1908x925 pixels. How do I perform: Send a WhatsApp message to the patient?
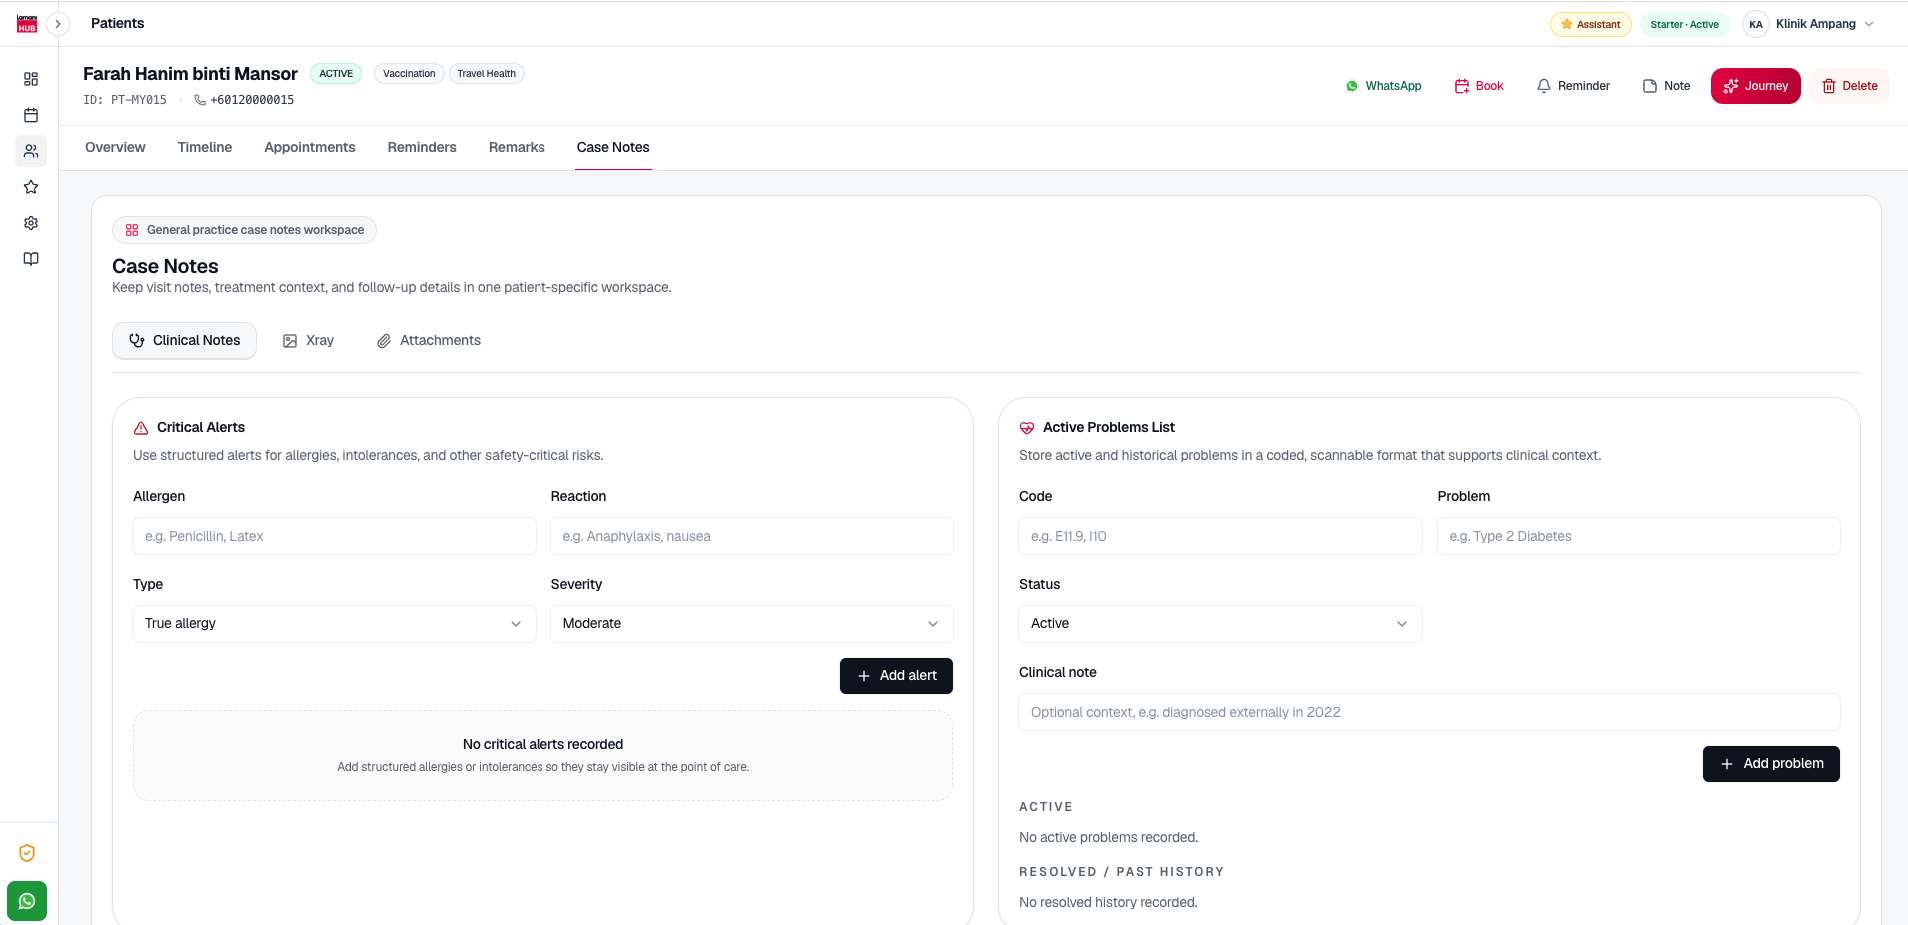coord(1383,86)
